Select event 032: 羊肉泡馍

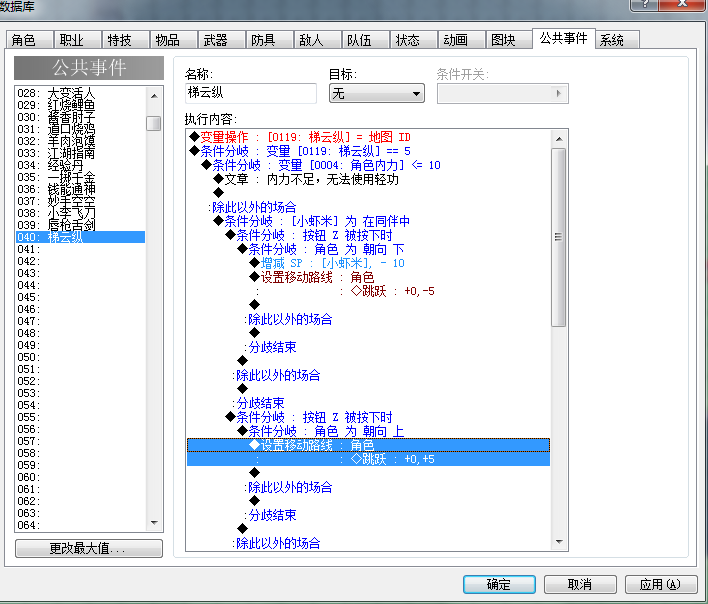pyautogui.click(x=80, y=141)
